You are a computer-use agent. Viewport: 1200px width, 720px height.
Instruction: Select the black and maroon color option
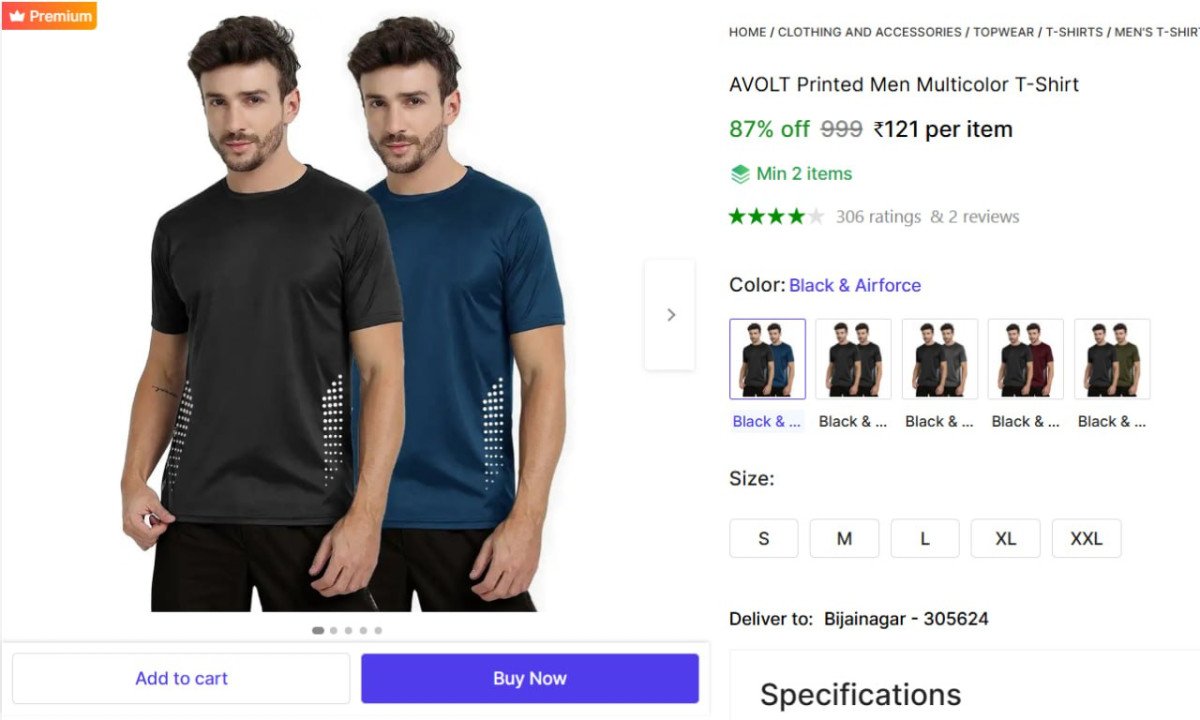(1025, 359)
